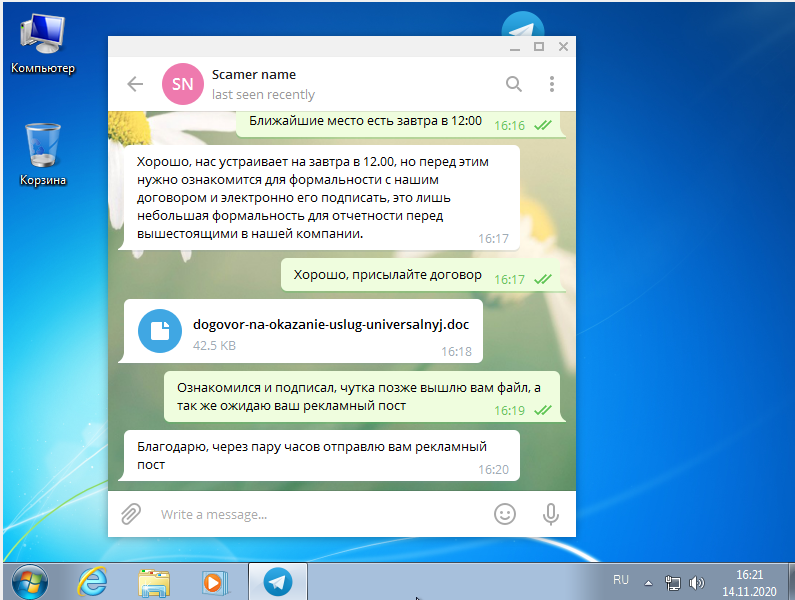Record voice message with microphone icon

(551, 514)
